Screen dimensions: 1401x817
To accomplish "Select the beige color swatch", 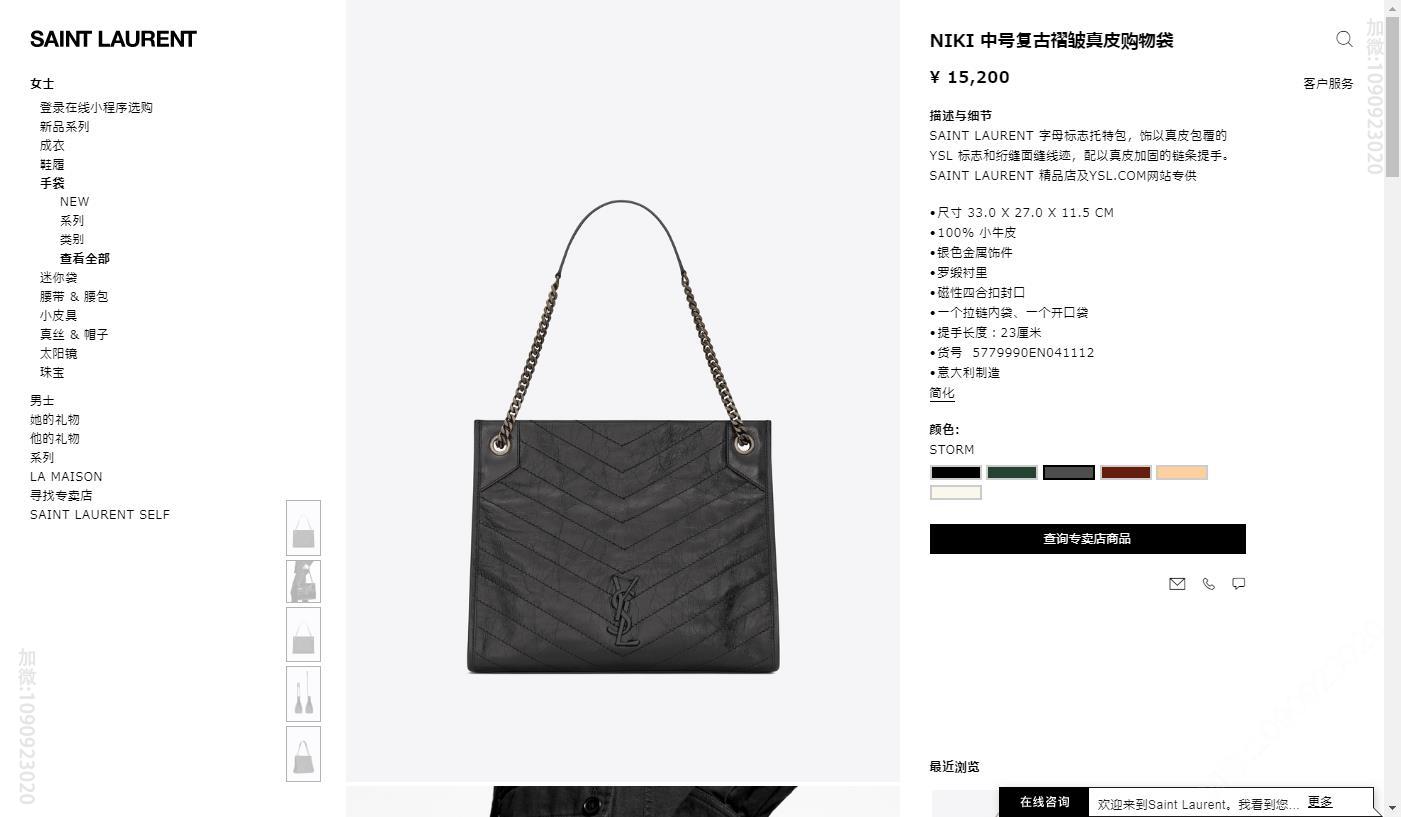I will coord(1181,473).
